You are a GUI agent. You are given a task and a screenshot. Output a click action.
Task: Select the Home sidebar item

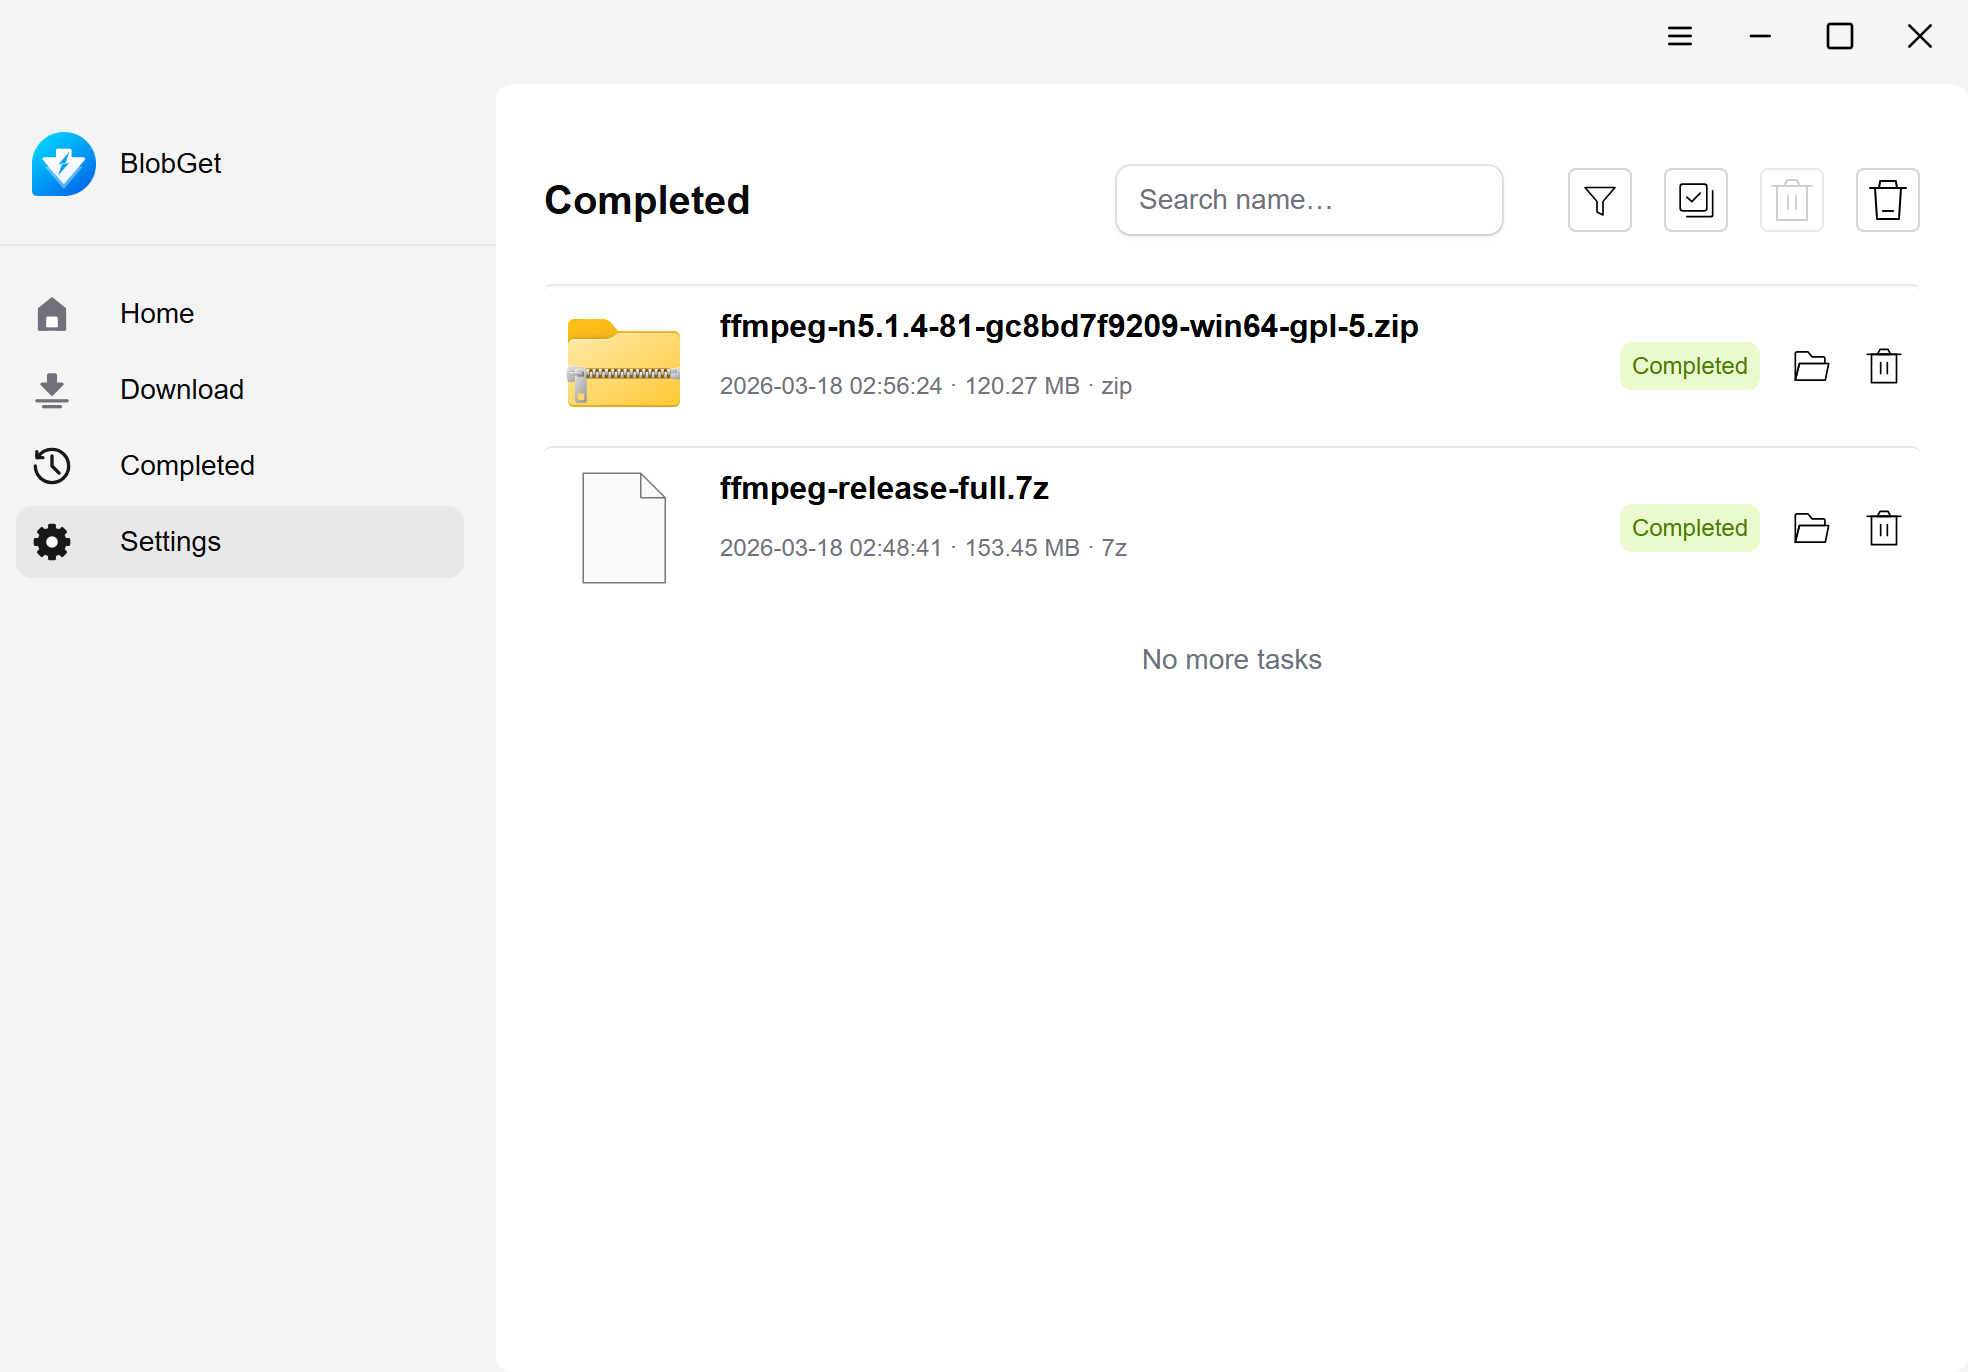(157, 313)
